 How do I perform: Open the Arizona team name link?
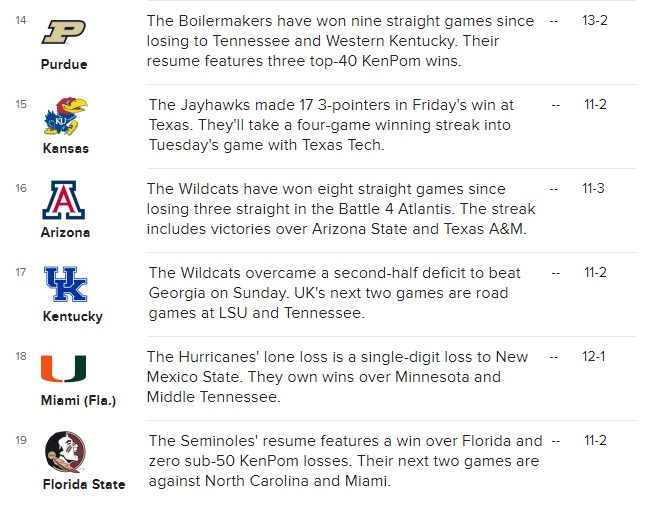[65, 232]
